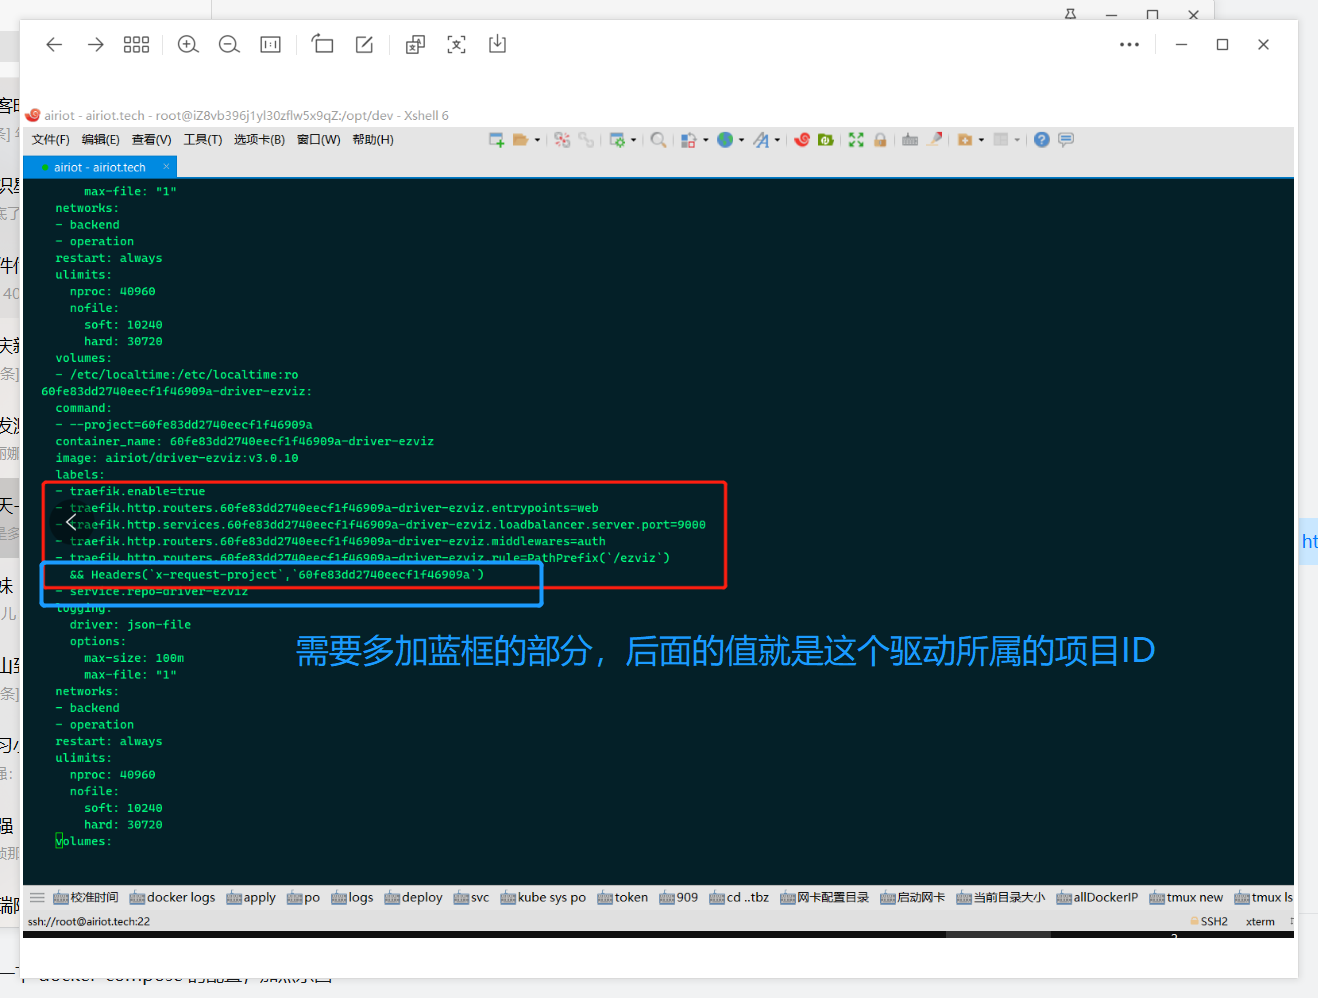Run the docker logs quick command
The height and width of the screenshot is (998, 1318).
tap(172, 897)
